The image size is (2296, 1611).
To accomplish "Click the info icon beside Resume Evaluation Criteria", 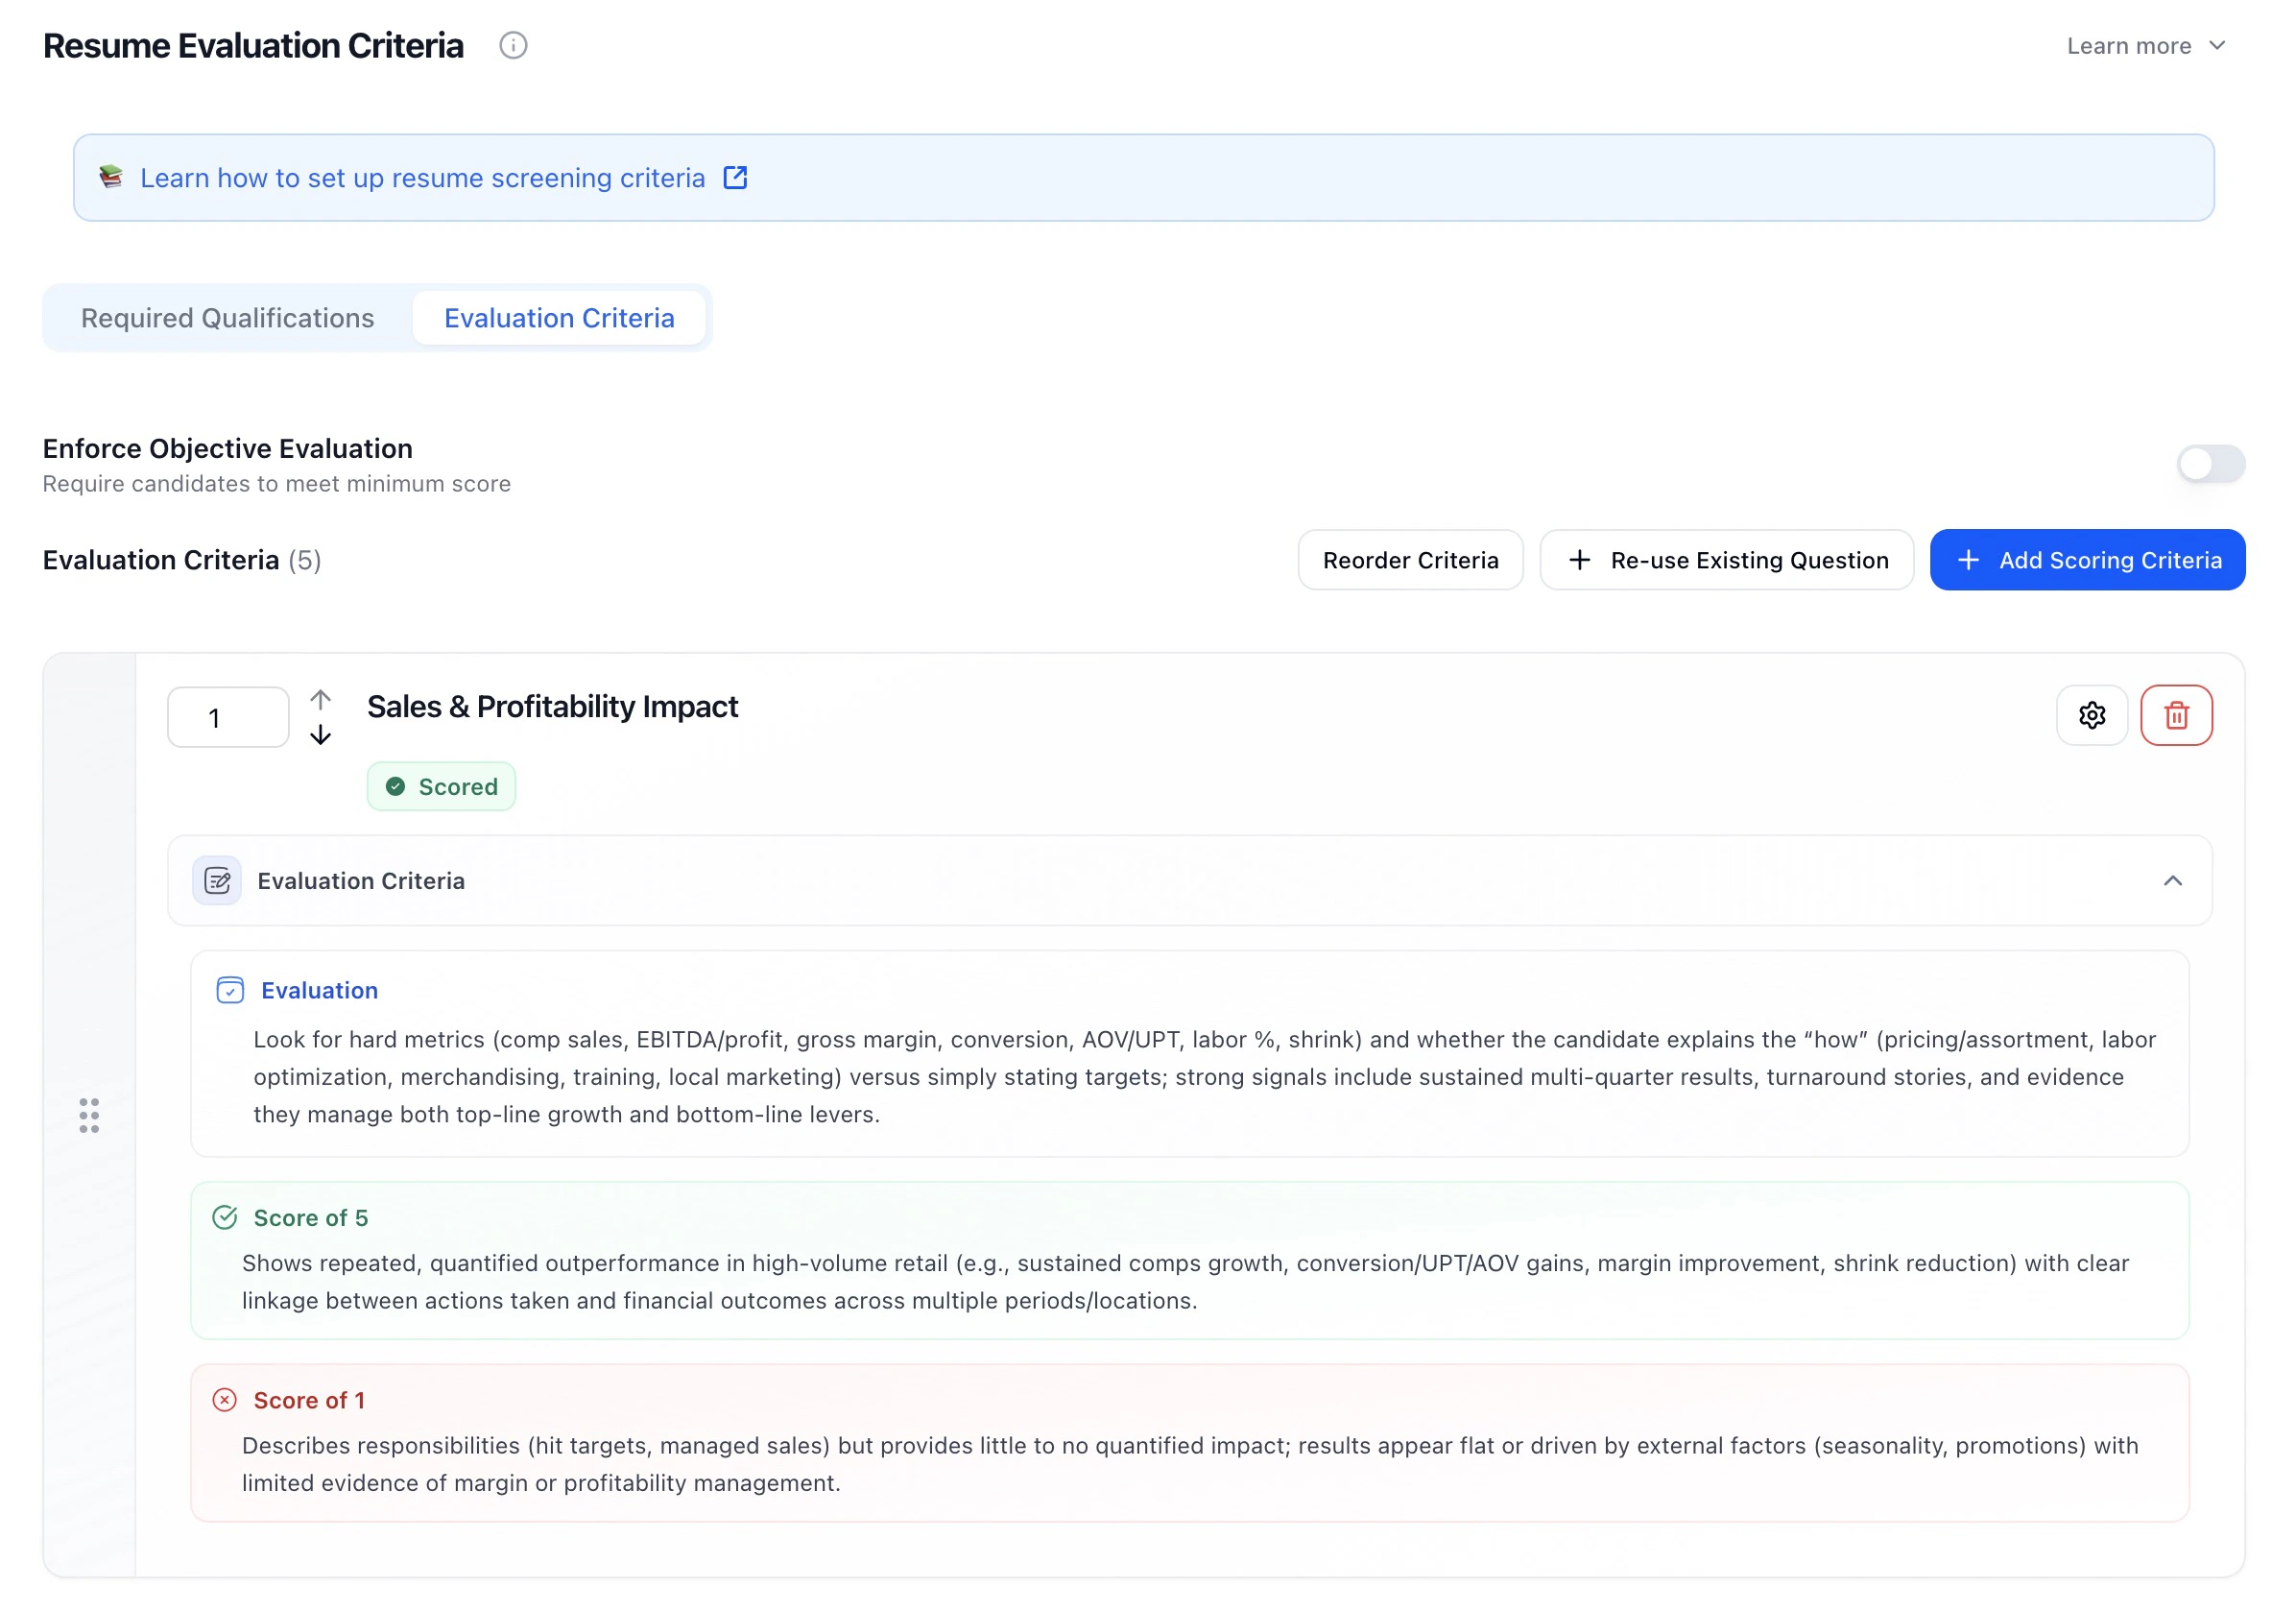I will (513, 46).
